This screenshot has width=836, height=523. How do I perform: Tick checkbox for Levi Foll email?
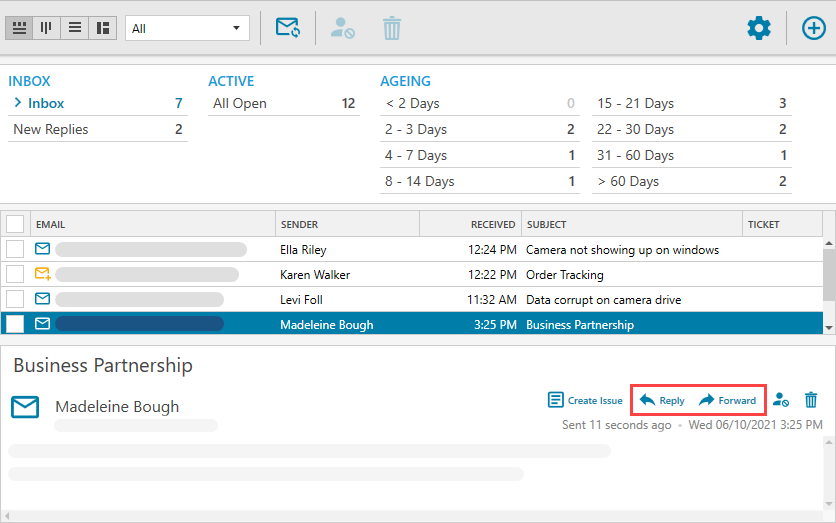(x=15, y=299)
